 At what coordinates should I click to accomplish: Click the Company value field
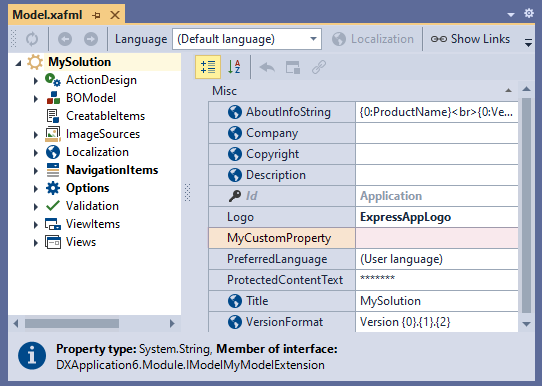click(x=437, y=133)
